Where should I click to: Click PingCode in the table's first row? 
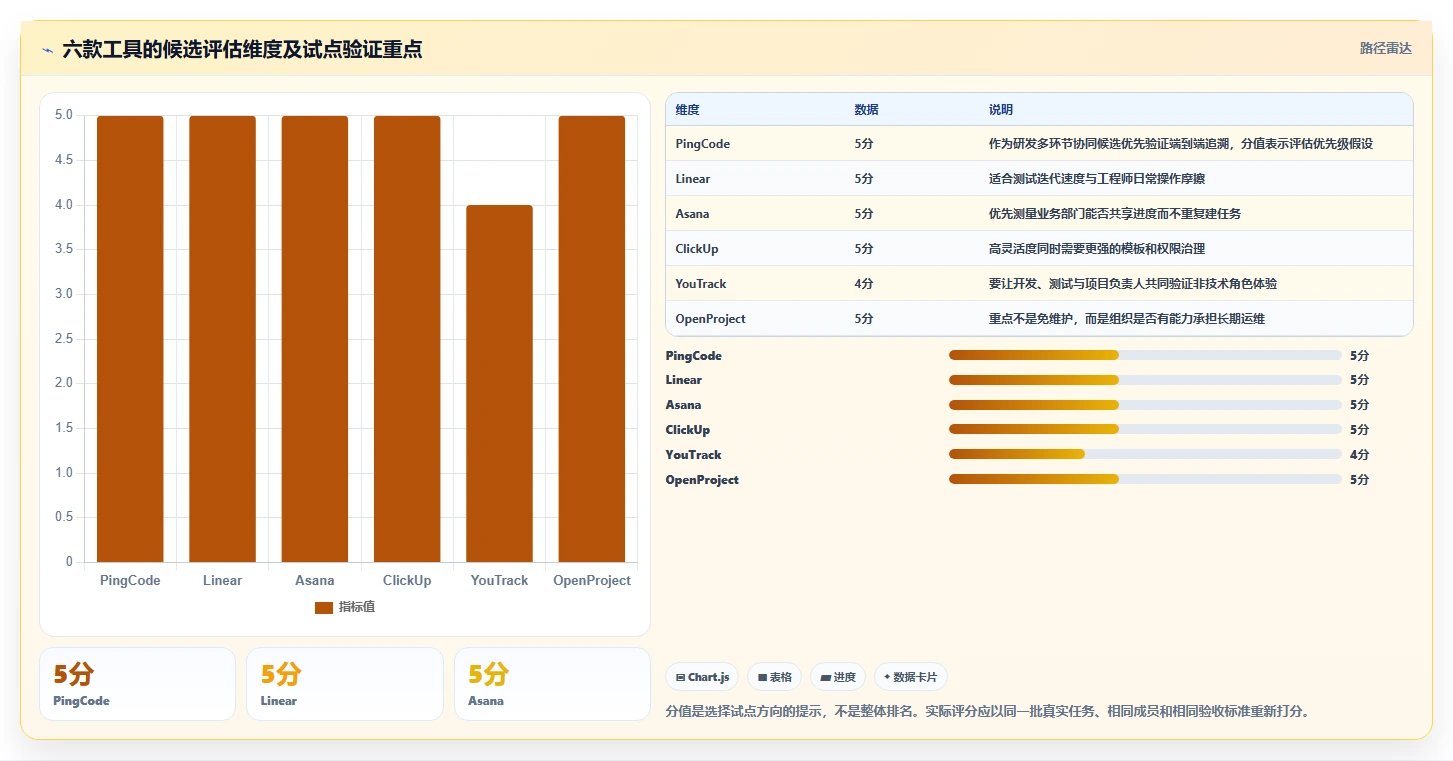click(703, 144)
